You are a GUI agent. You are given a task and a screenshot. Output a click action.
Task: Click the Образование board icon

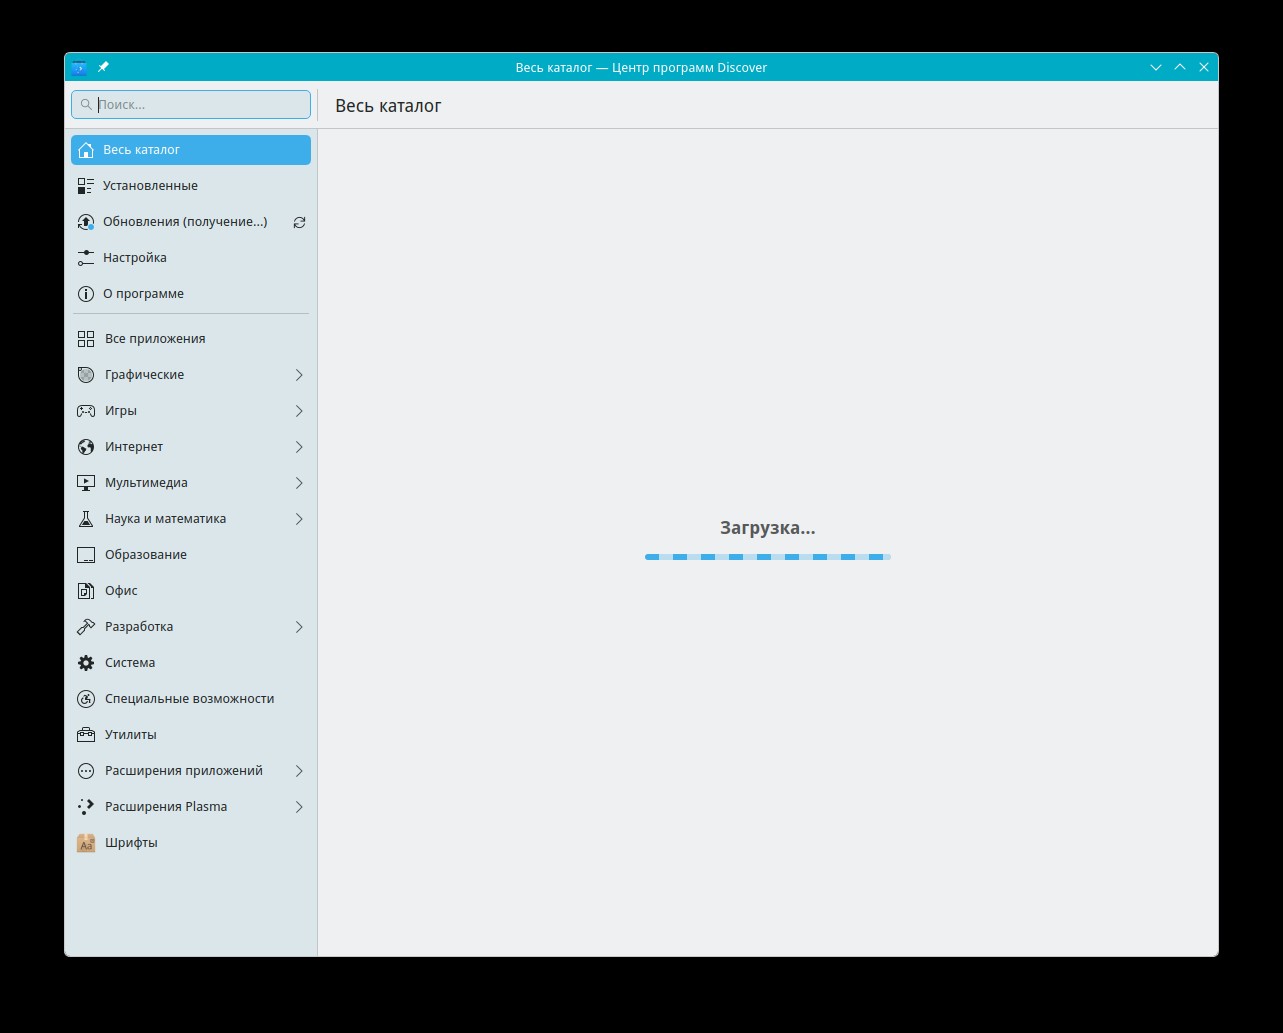(x=86, y=555)
